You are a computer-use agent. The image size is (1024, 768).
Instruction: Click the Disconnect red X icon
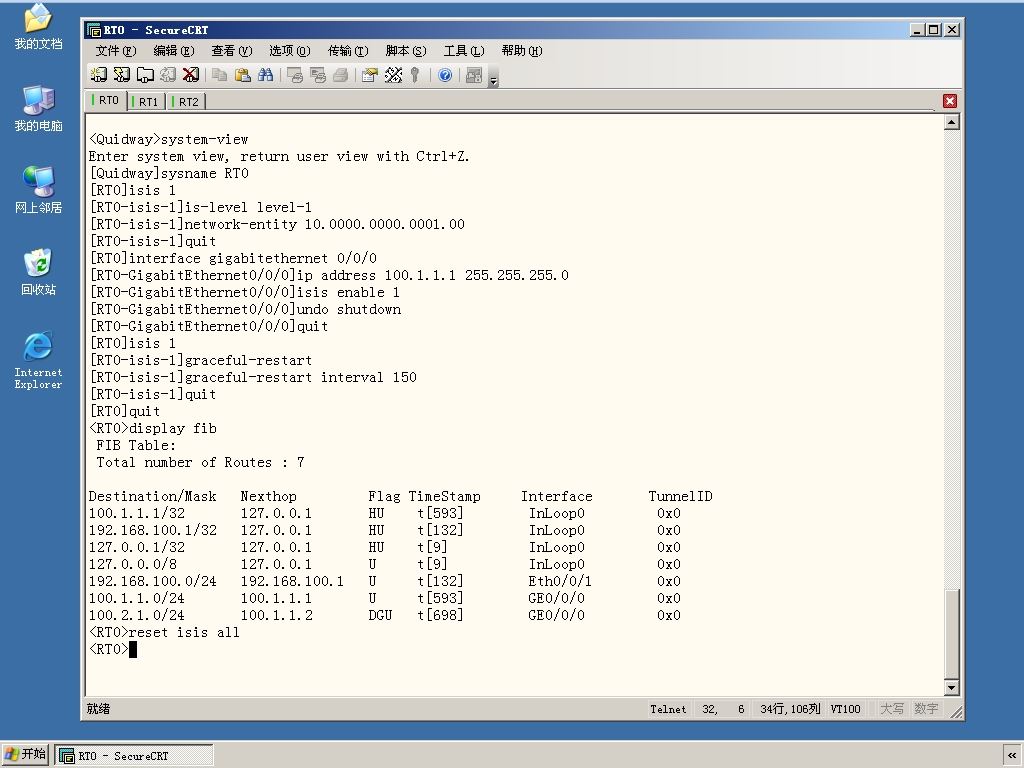(x=191, y=75)
